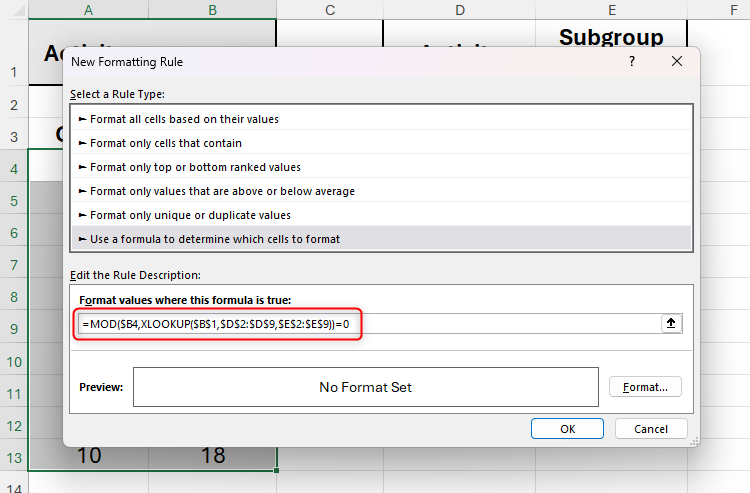This screenshot has width=750, height=493.
Task: Open the Format... button
Action: pyautogui.click(x=645, y=387)
